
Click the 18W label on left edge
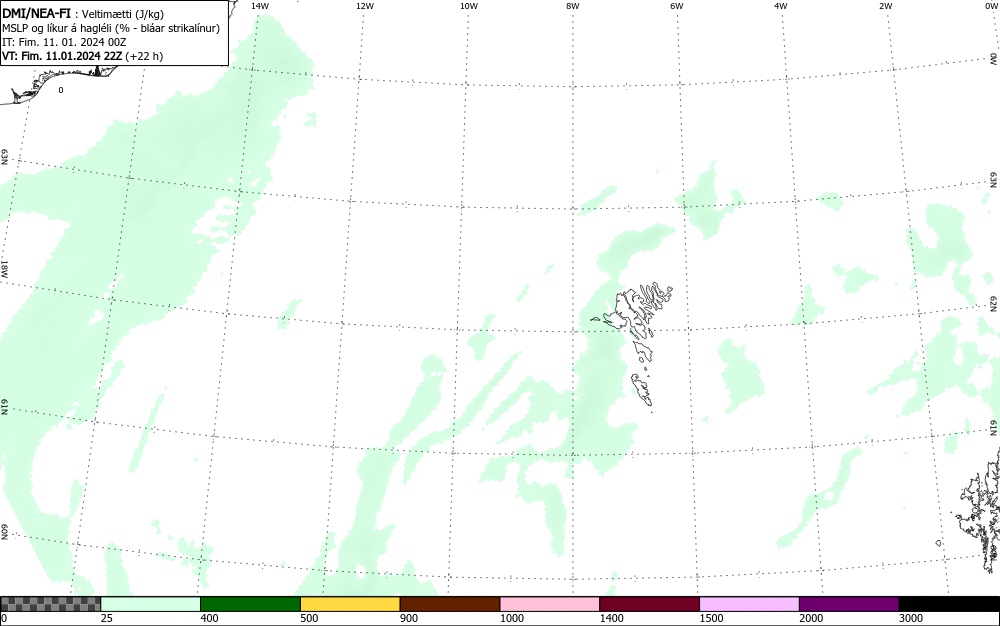click(4, 268)
